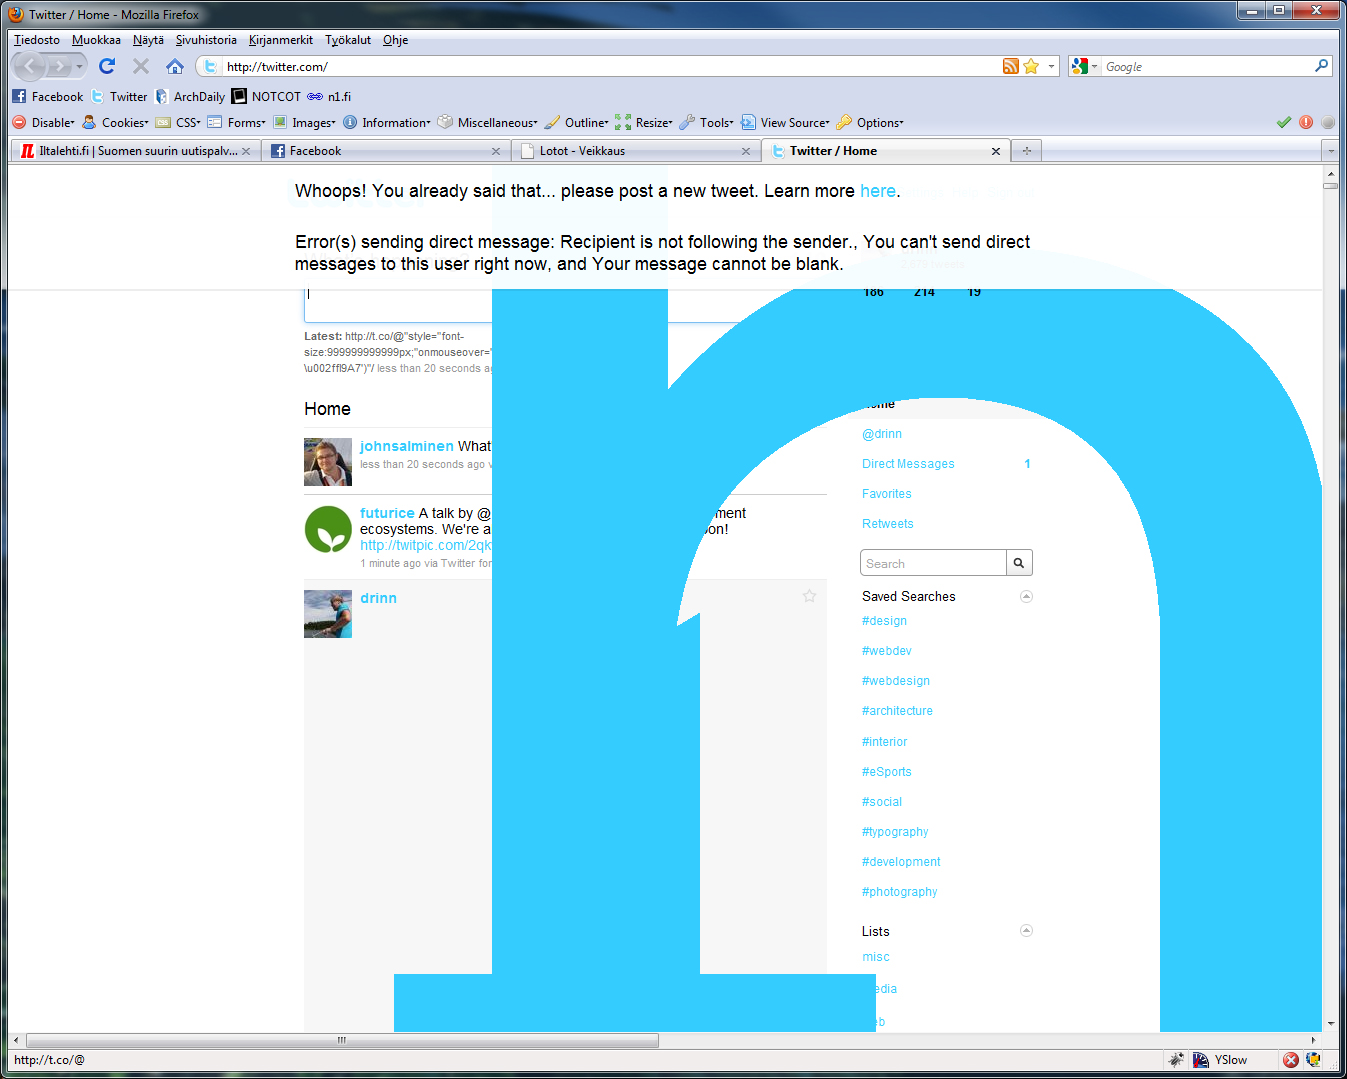Click the horizontal scrollbar thumb
This screenshot has height=1079, width=1347.
tap(342, 1040)
